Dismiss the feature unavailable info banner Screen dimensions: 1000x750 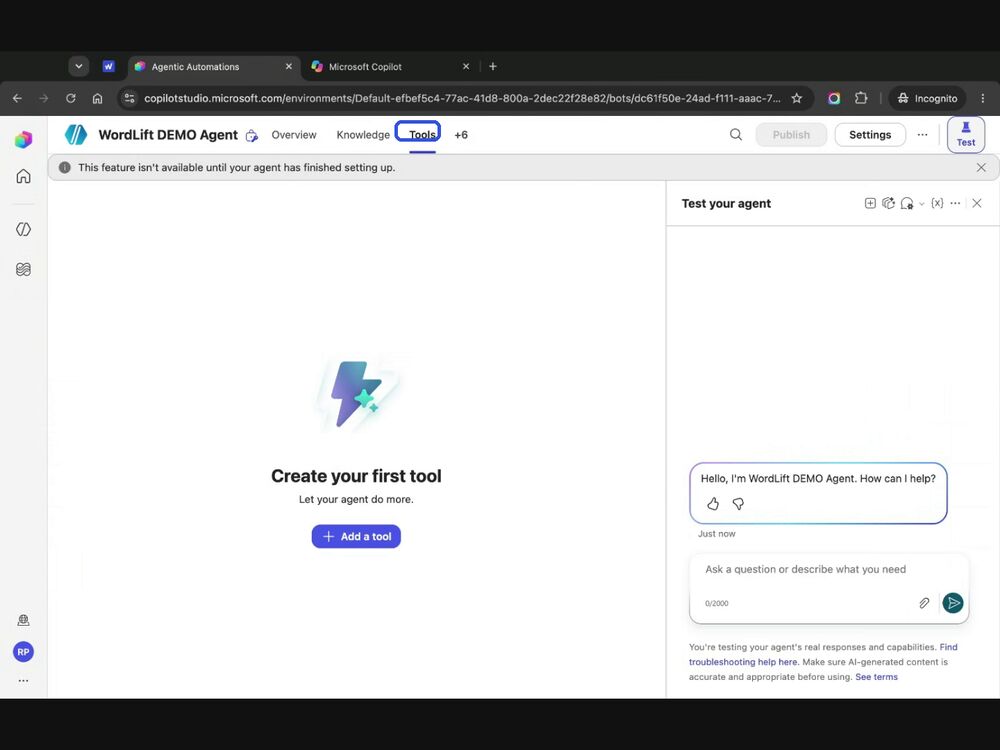point(981,168)
